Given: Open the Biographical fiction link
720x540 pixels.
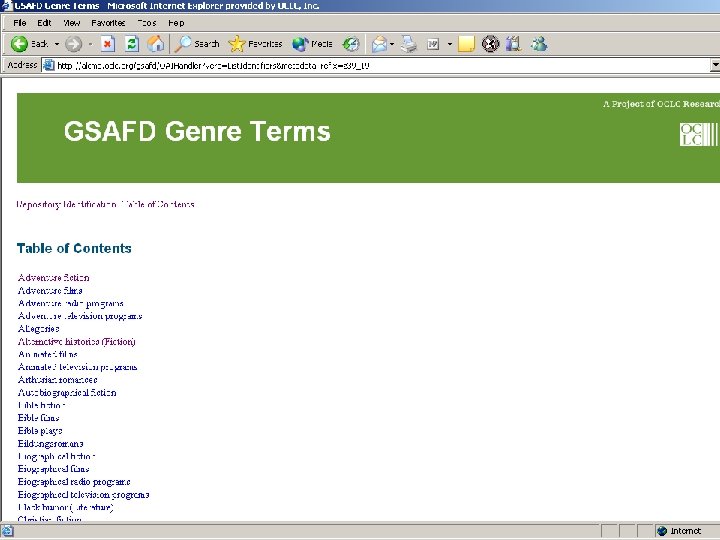Looking at the screenshot, I should point(56,456).
